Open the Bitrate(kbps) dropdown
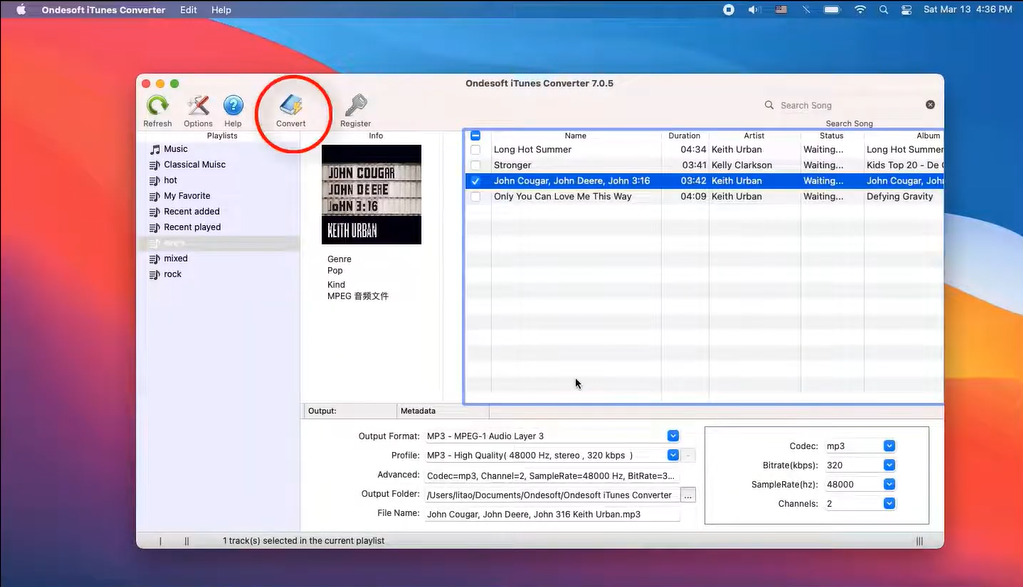 pos(889,465)
